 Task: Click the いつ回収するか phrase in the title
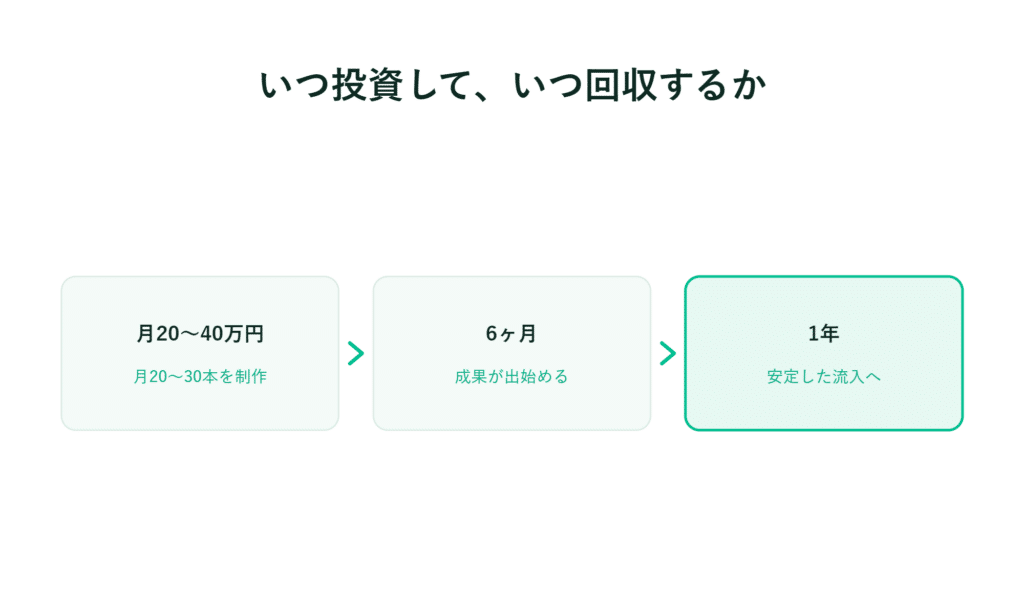(639, 86)
